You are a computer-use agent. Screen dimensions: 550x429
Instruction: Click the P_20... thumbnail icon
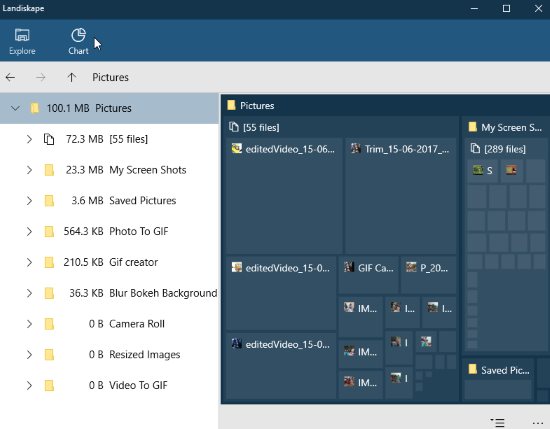(411, 267)
